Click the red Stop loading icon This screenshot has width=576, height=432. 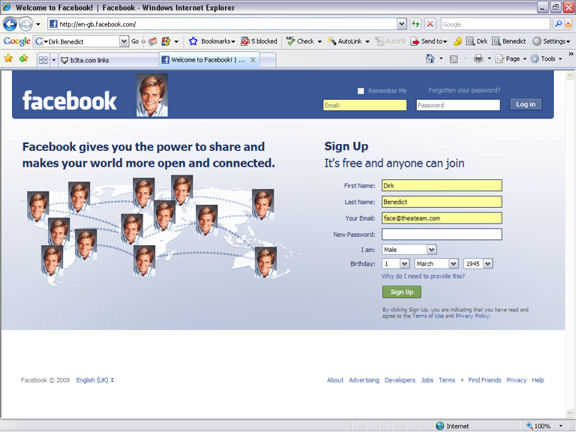click(430, 24)
